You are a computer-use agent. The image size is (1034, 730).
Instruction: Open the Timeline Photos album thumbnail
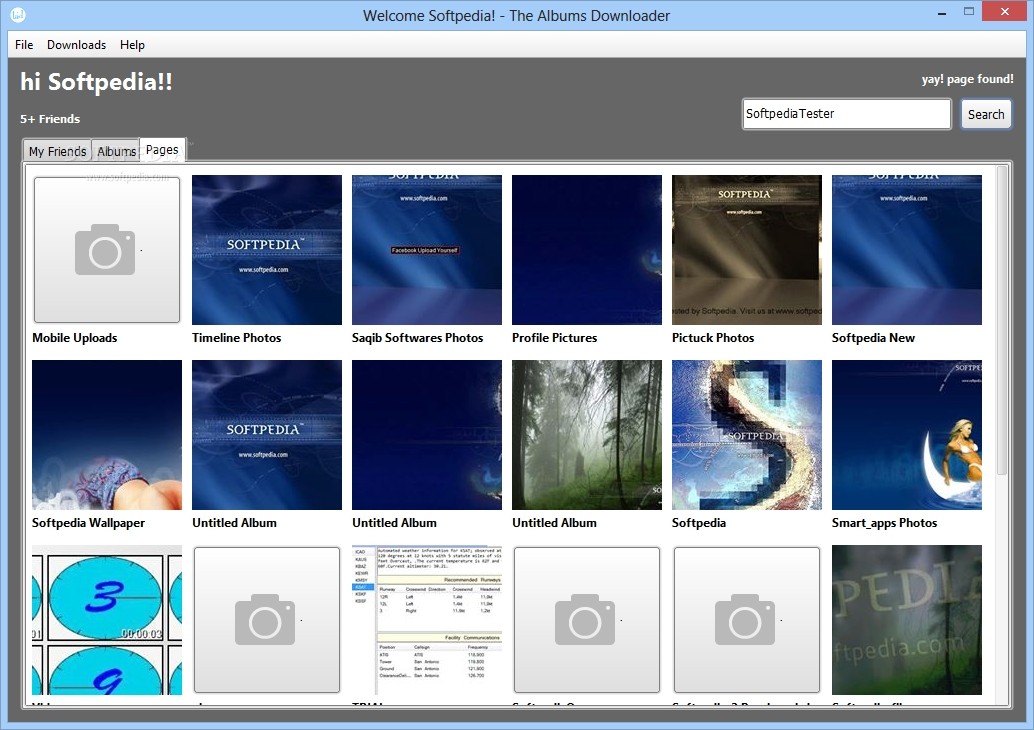point(267,250)
